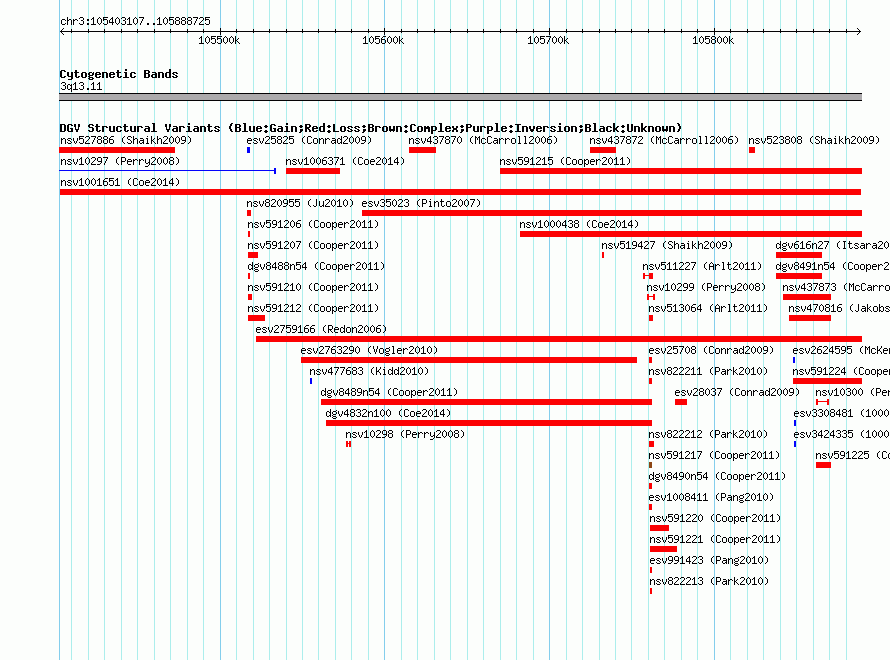Click the nsv10297 (Perry2008) label

coord(120,161)
